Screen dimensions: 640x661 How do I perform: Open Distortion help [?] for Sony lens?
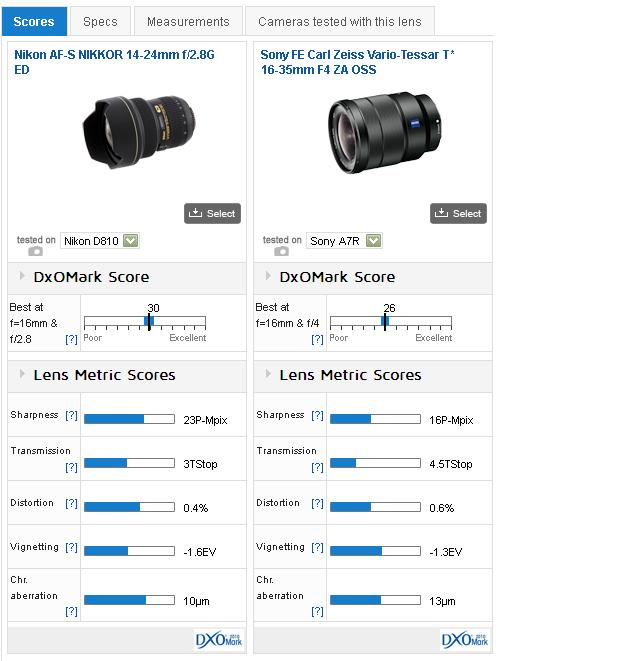(x=317, y=503)
